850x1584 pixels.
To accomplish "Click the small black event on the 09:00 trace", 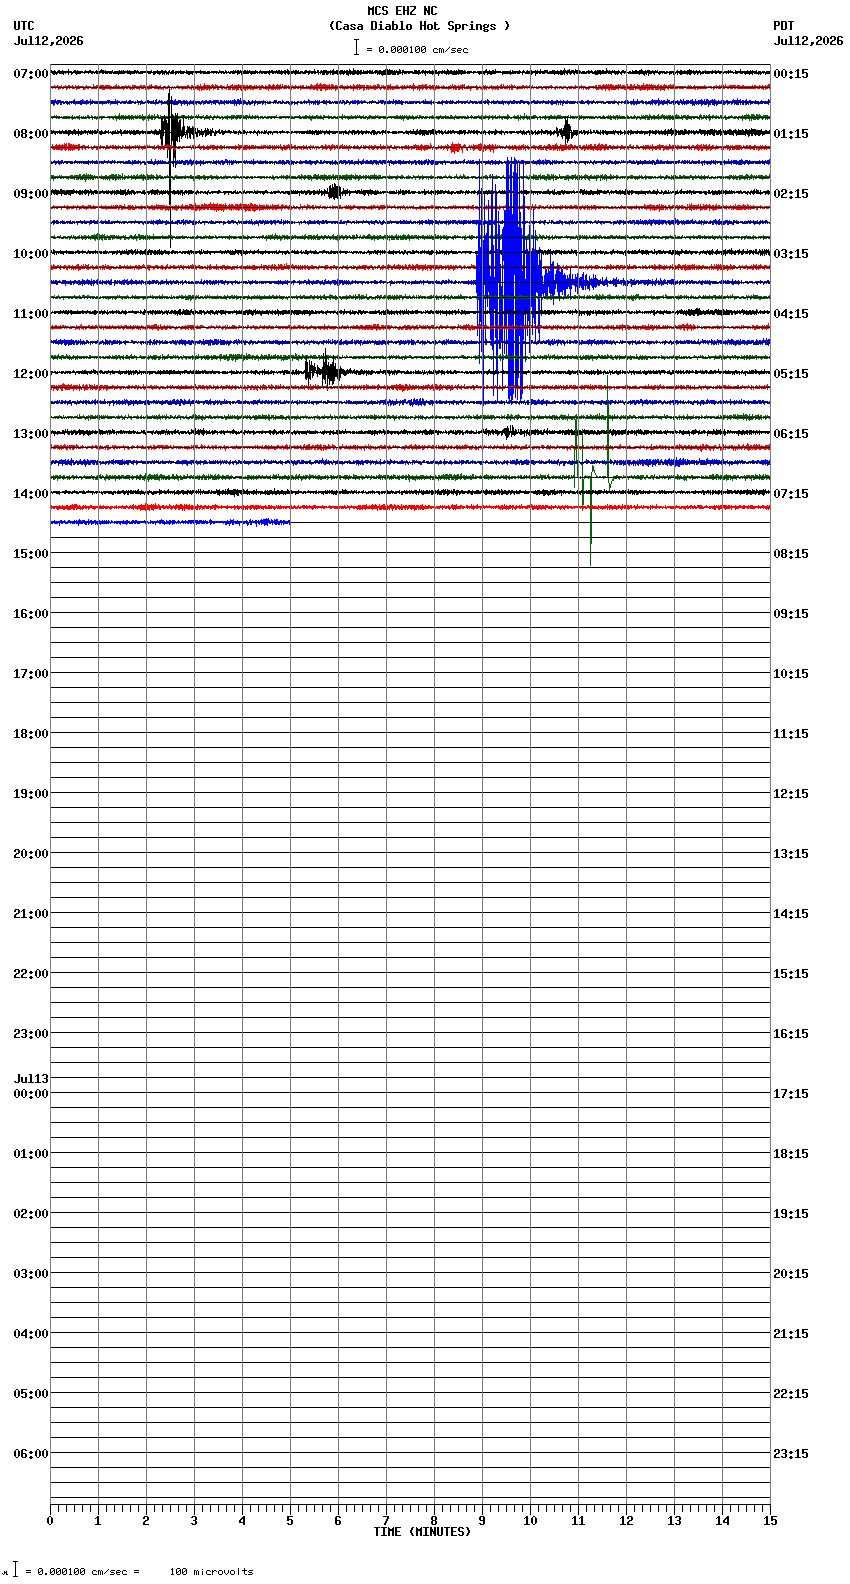I will pos(335,191).
